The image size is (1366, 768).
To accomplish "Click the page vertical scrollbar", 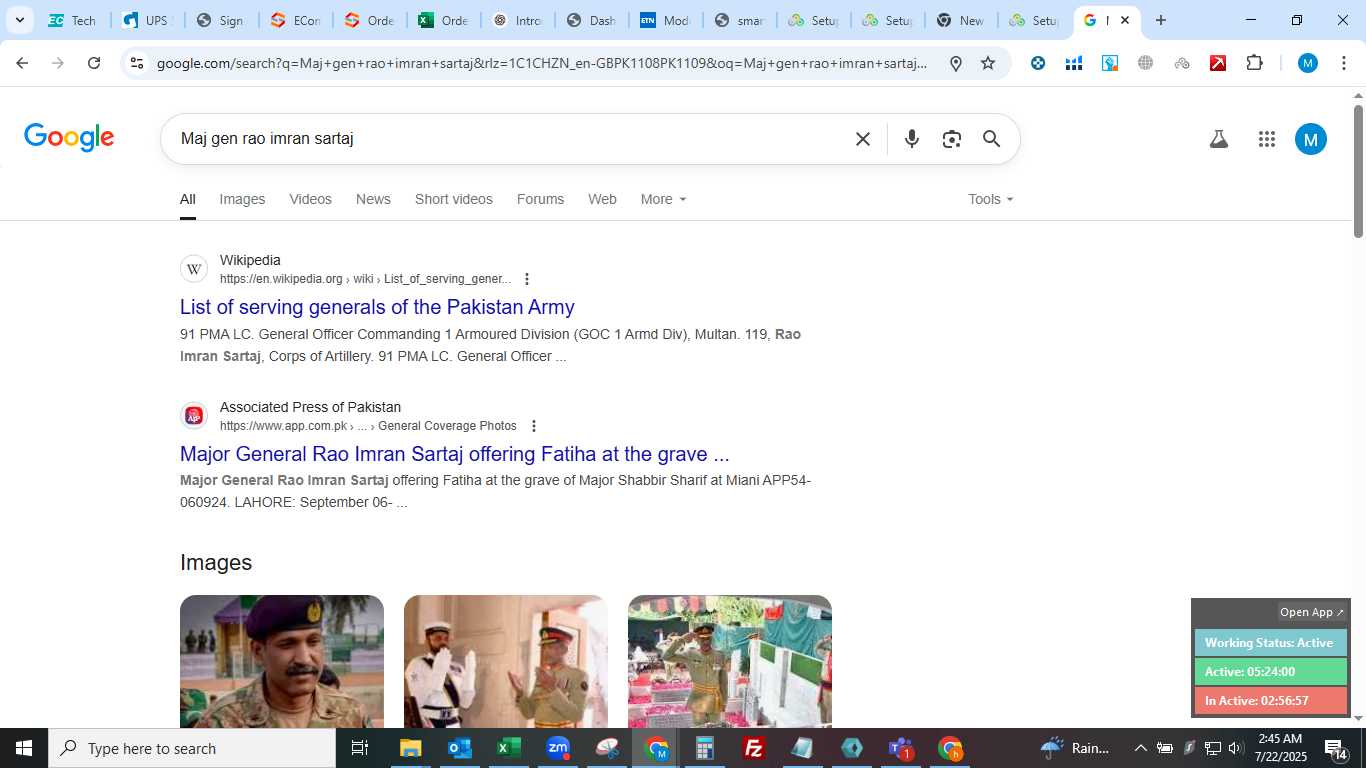I will pyautogui.click(x=1358, y=170).
